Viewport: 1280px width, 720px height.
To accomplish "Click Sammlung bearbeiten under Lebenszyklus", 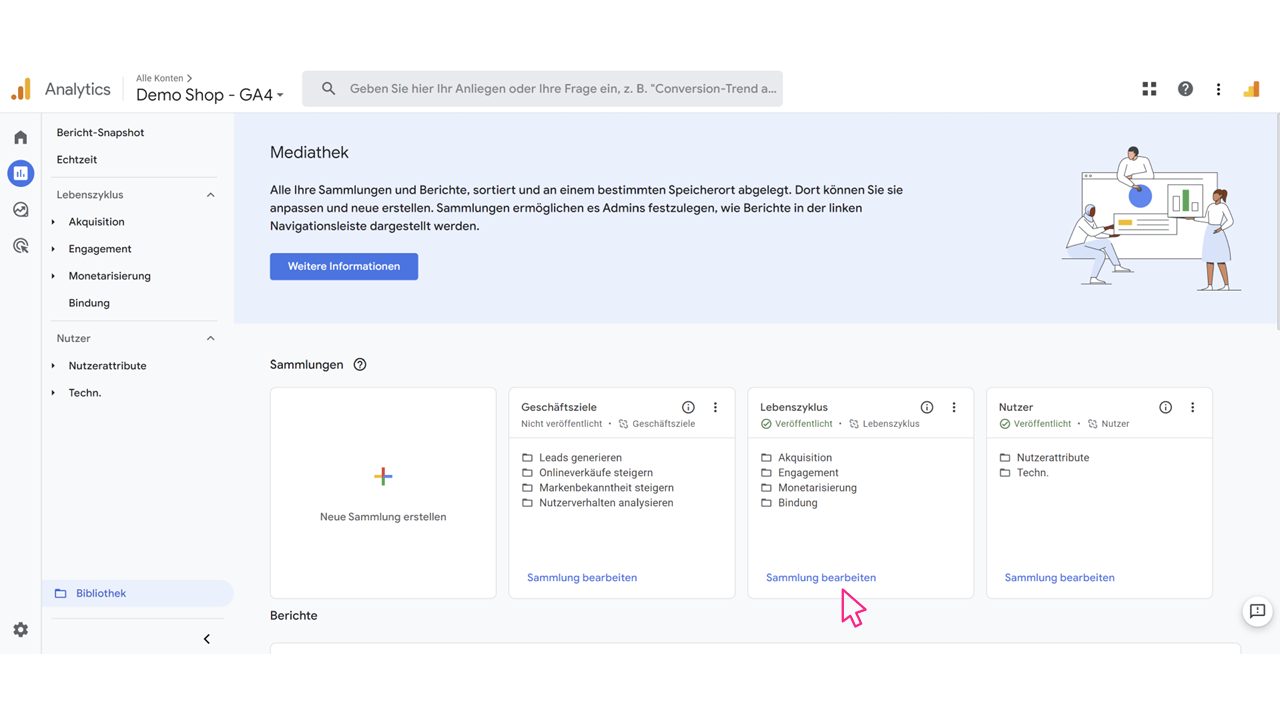I will [821, 577].
